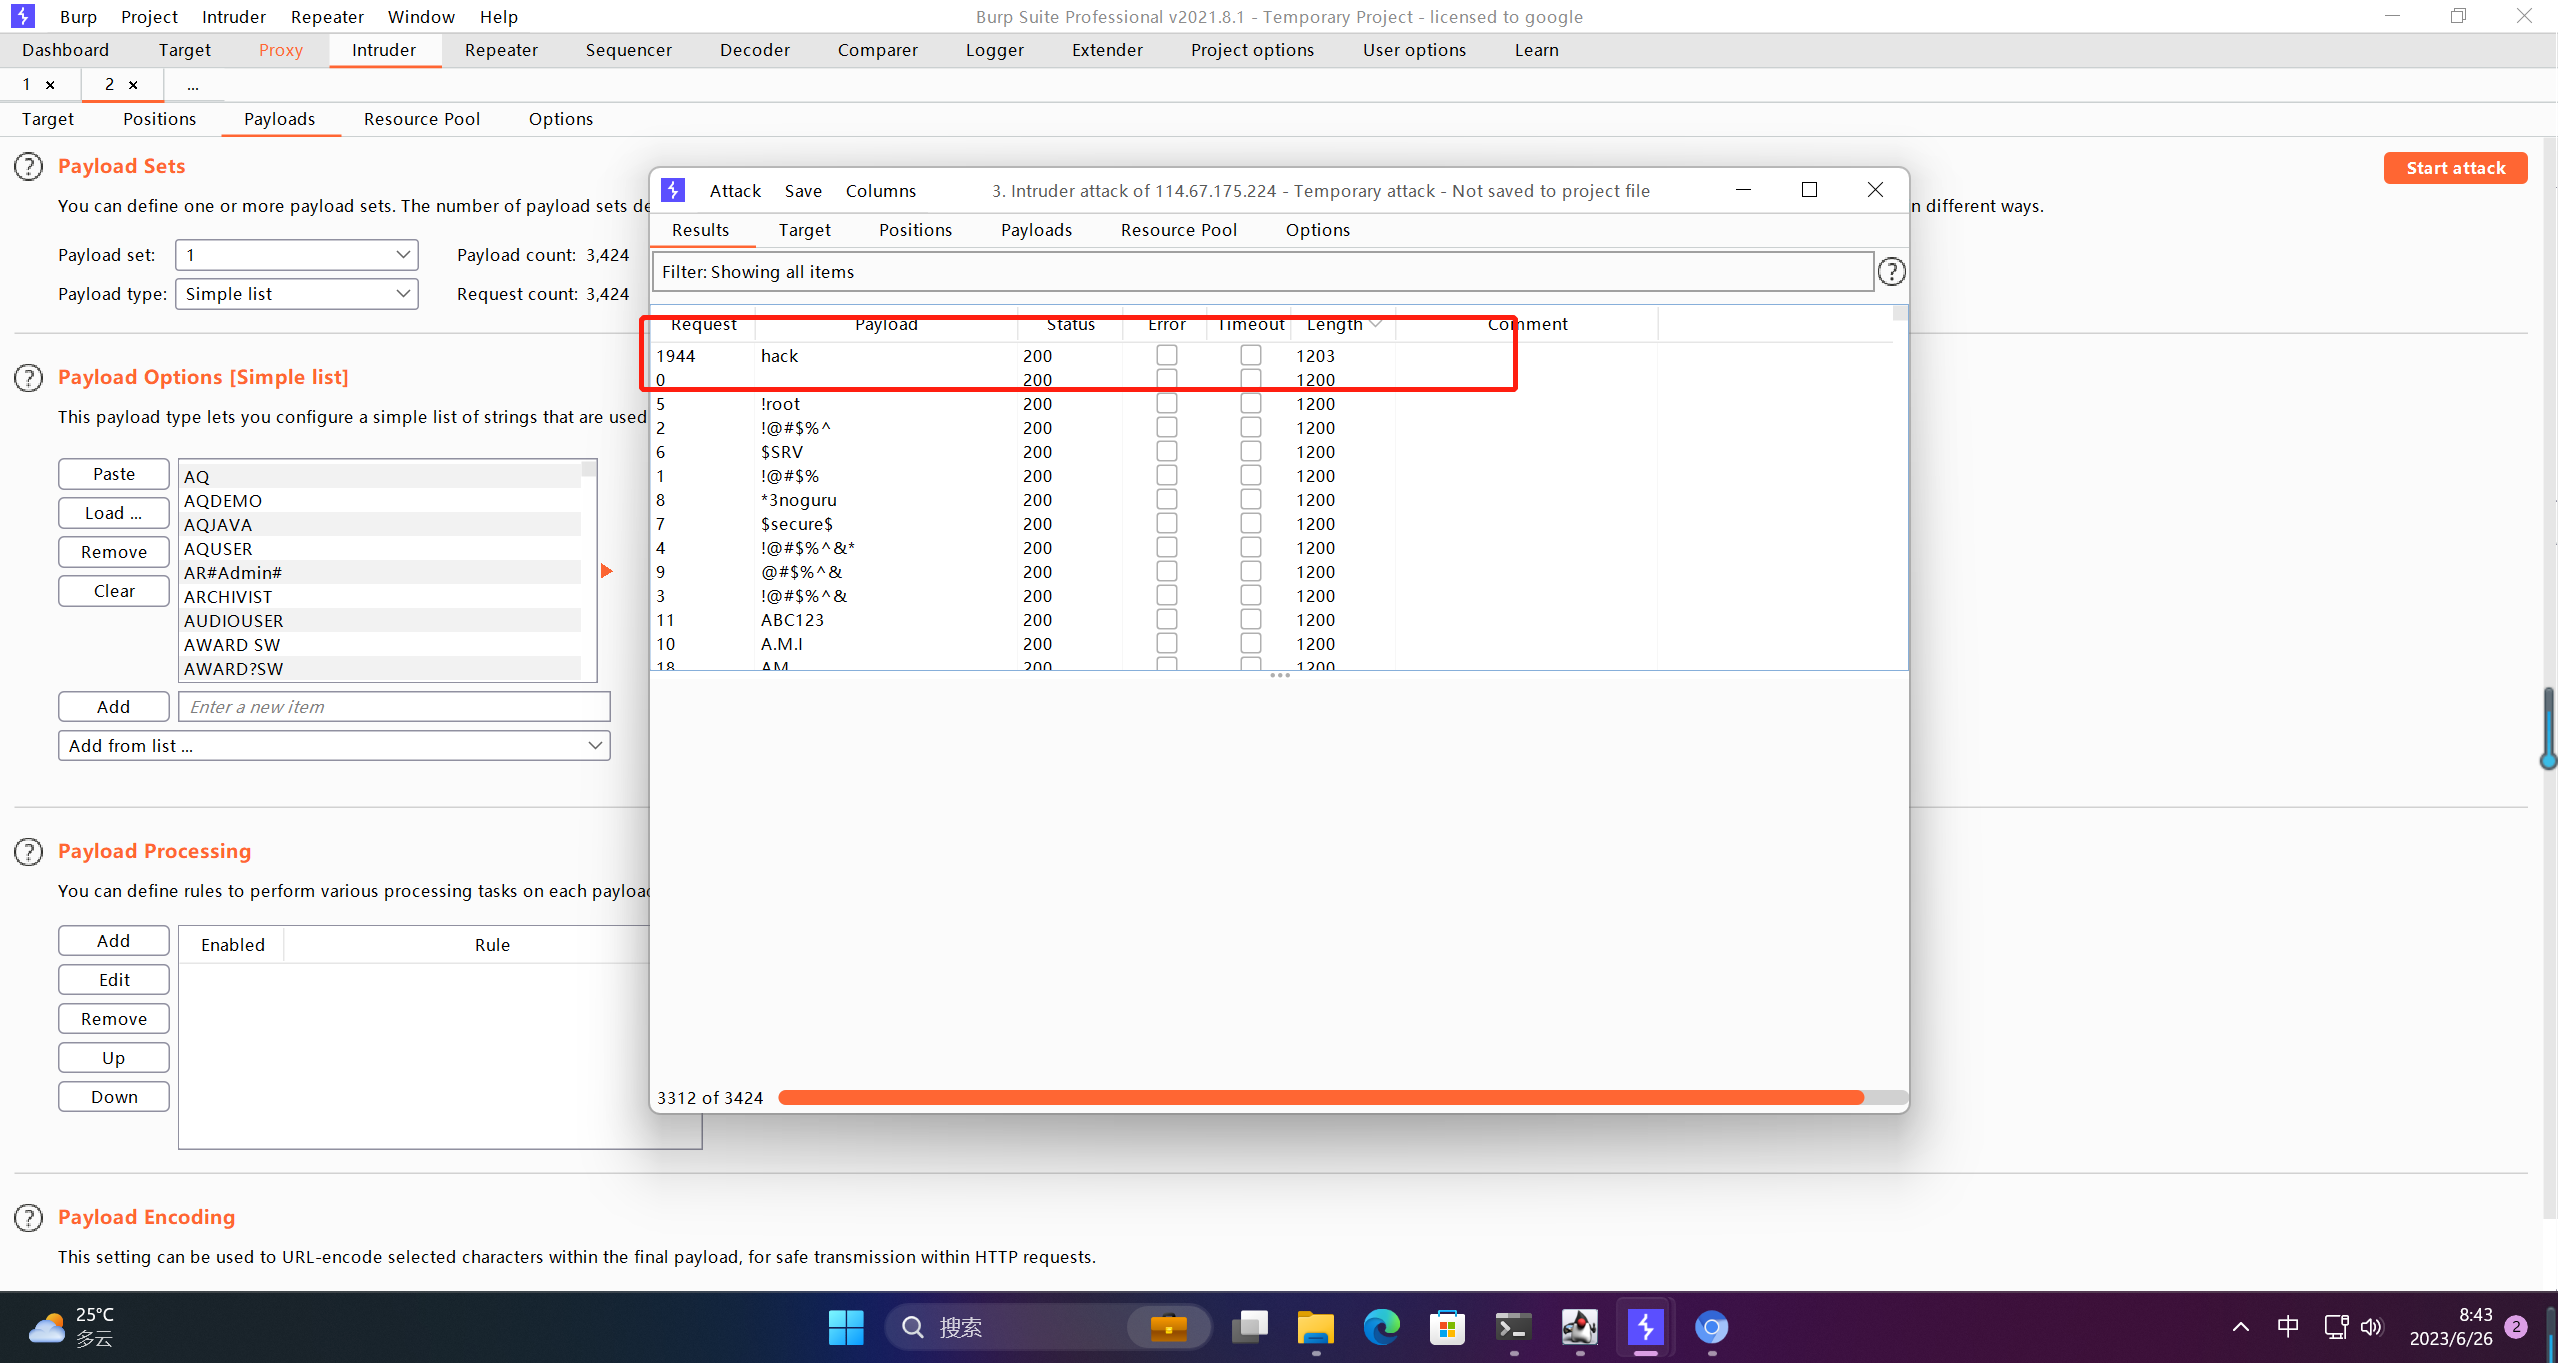Click the Columns button in attack window

tap(878, 189)
